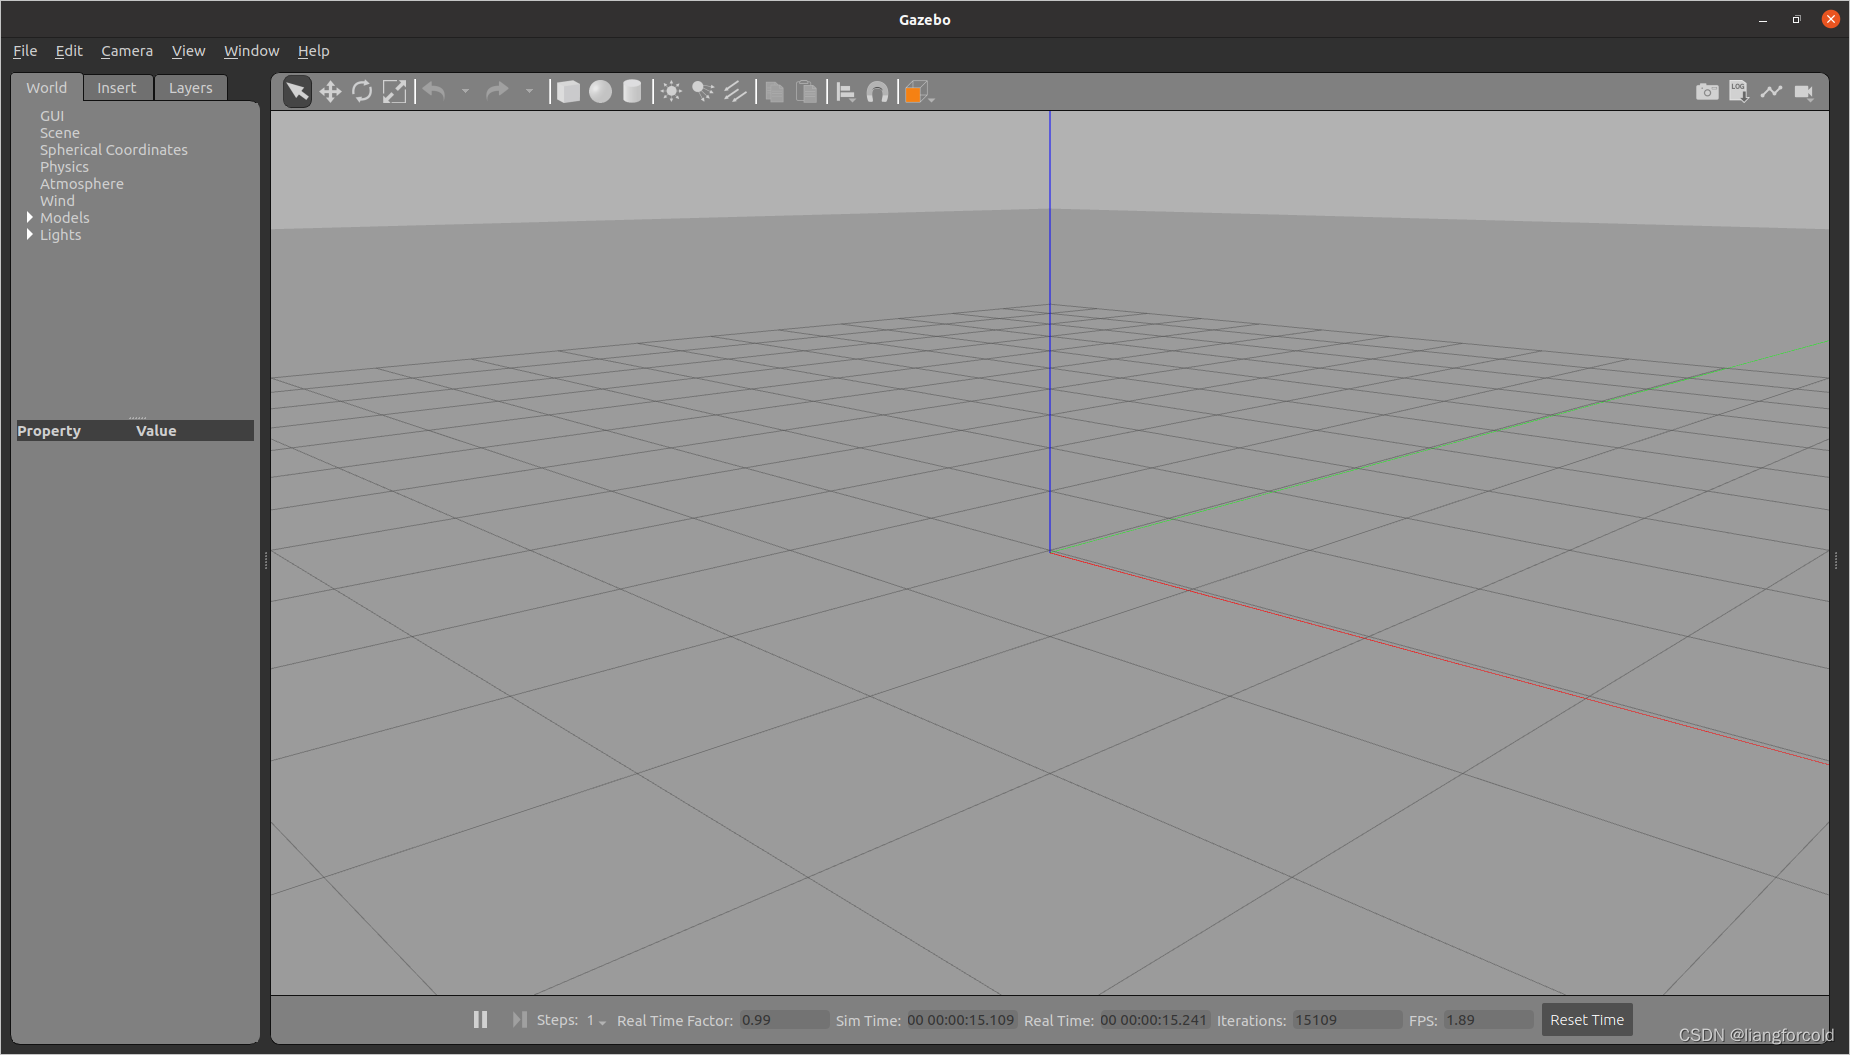Screen dimensions: 1850x1055
Task: Change view angle with the orange cube
Action: pyautogui.click(x=918, y=92)
